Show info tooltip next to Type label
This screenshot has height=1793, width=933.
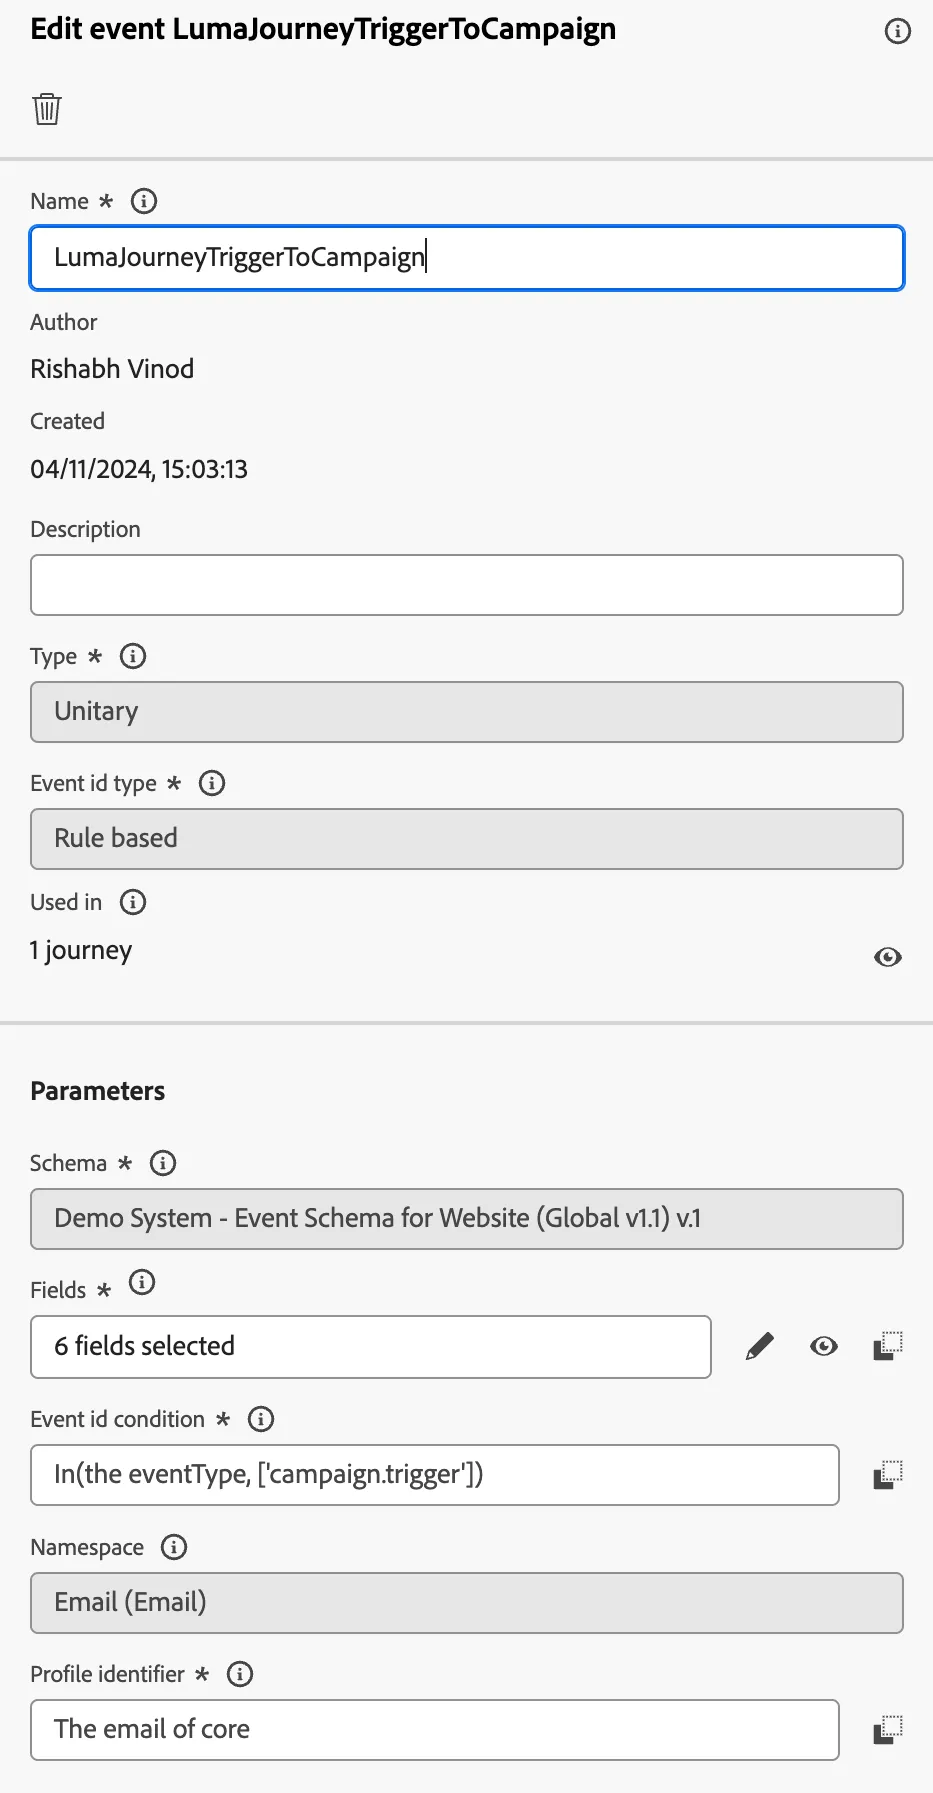click(133, 656)
